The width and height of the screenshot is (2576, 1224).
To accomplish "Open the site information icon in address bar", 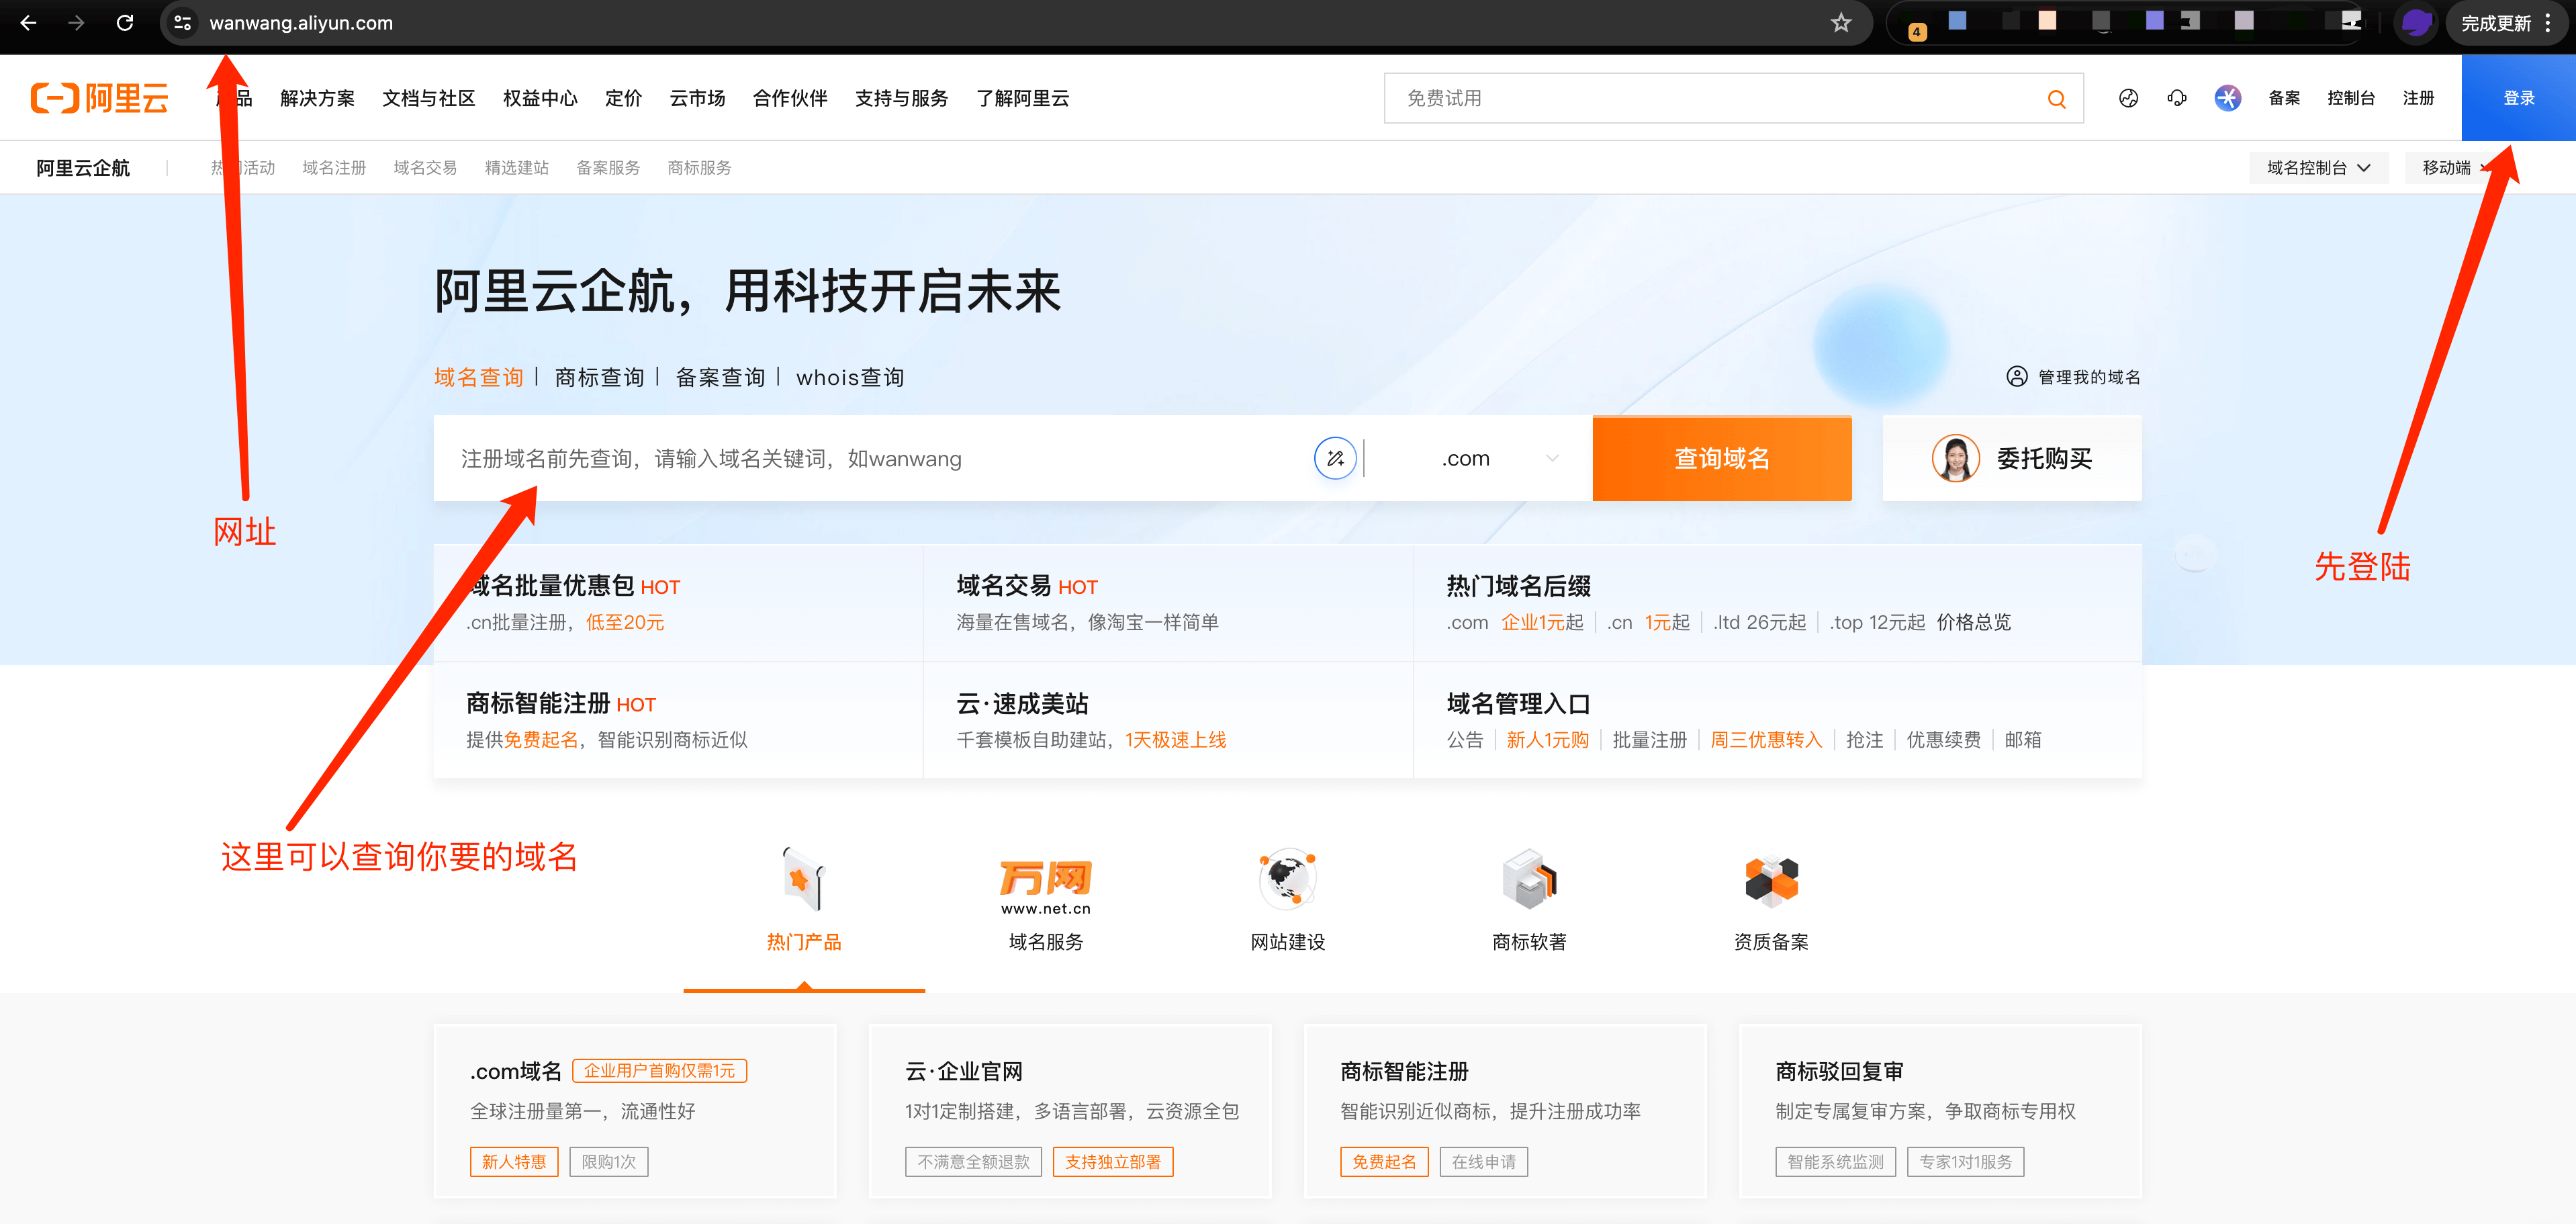I will (182, 22).
